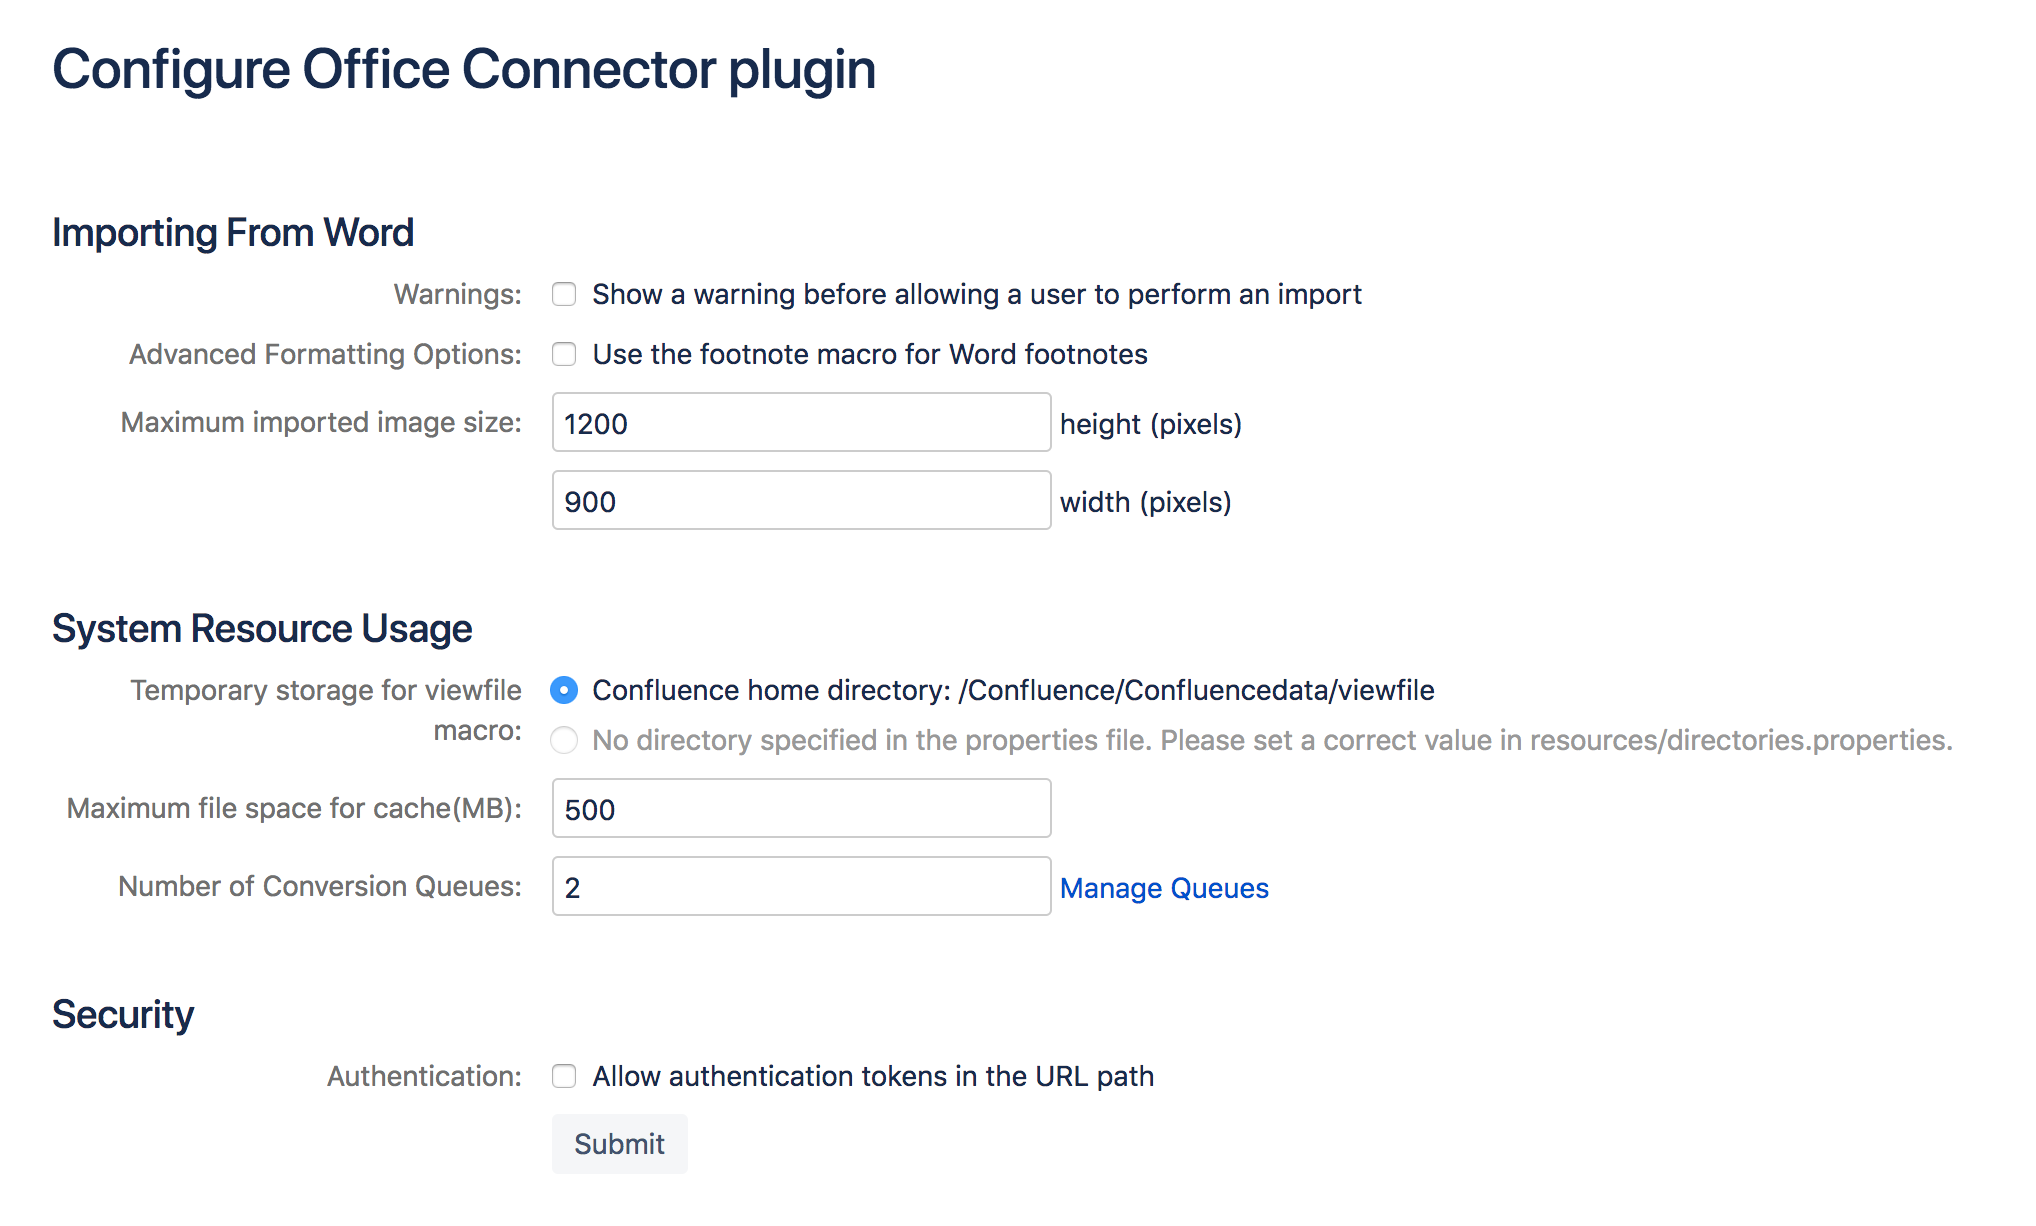Click the maximum image height field
This screenshot has width=2036, height=1226.
801,423
